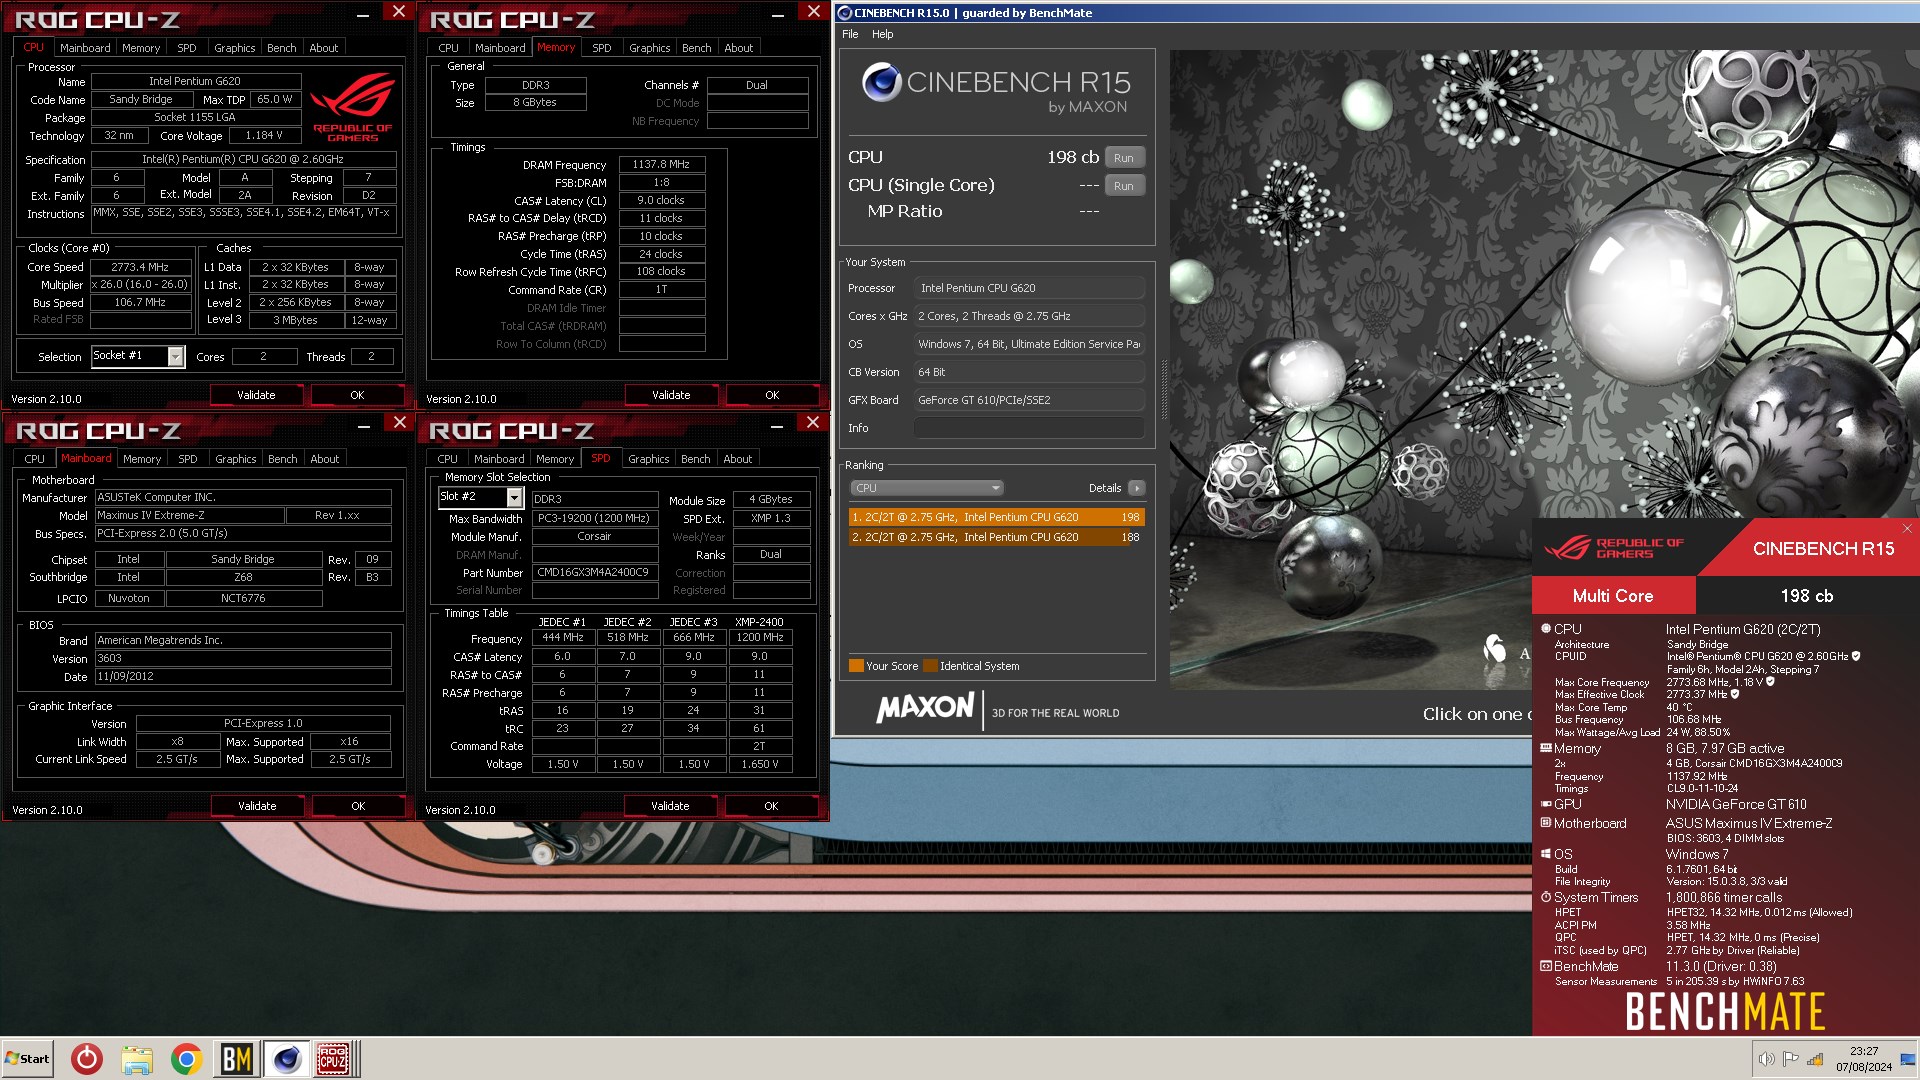Open the CPU tab in Memory-tab CPU-Z window
The image size is (1920, 1080).
click(x=448, y=48)
